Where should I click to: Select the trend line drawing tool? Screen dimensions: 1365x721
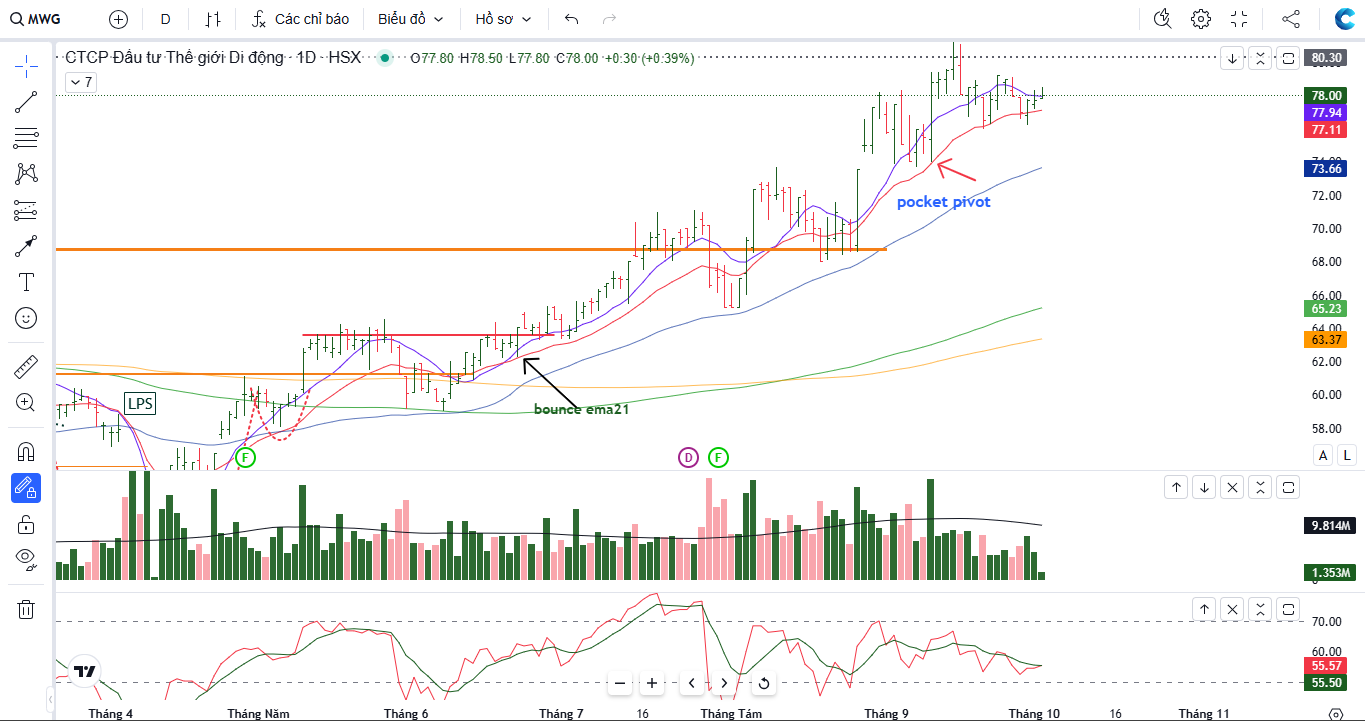(26, 101)
